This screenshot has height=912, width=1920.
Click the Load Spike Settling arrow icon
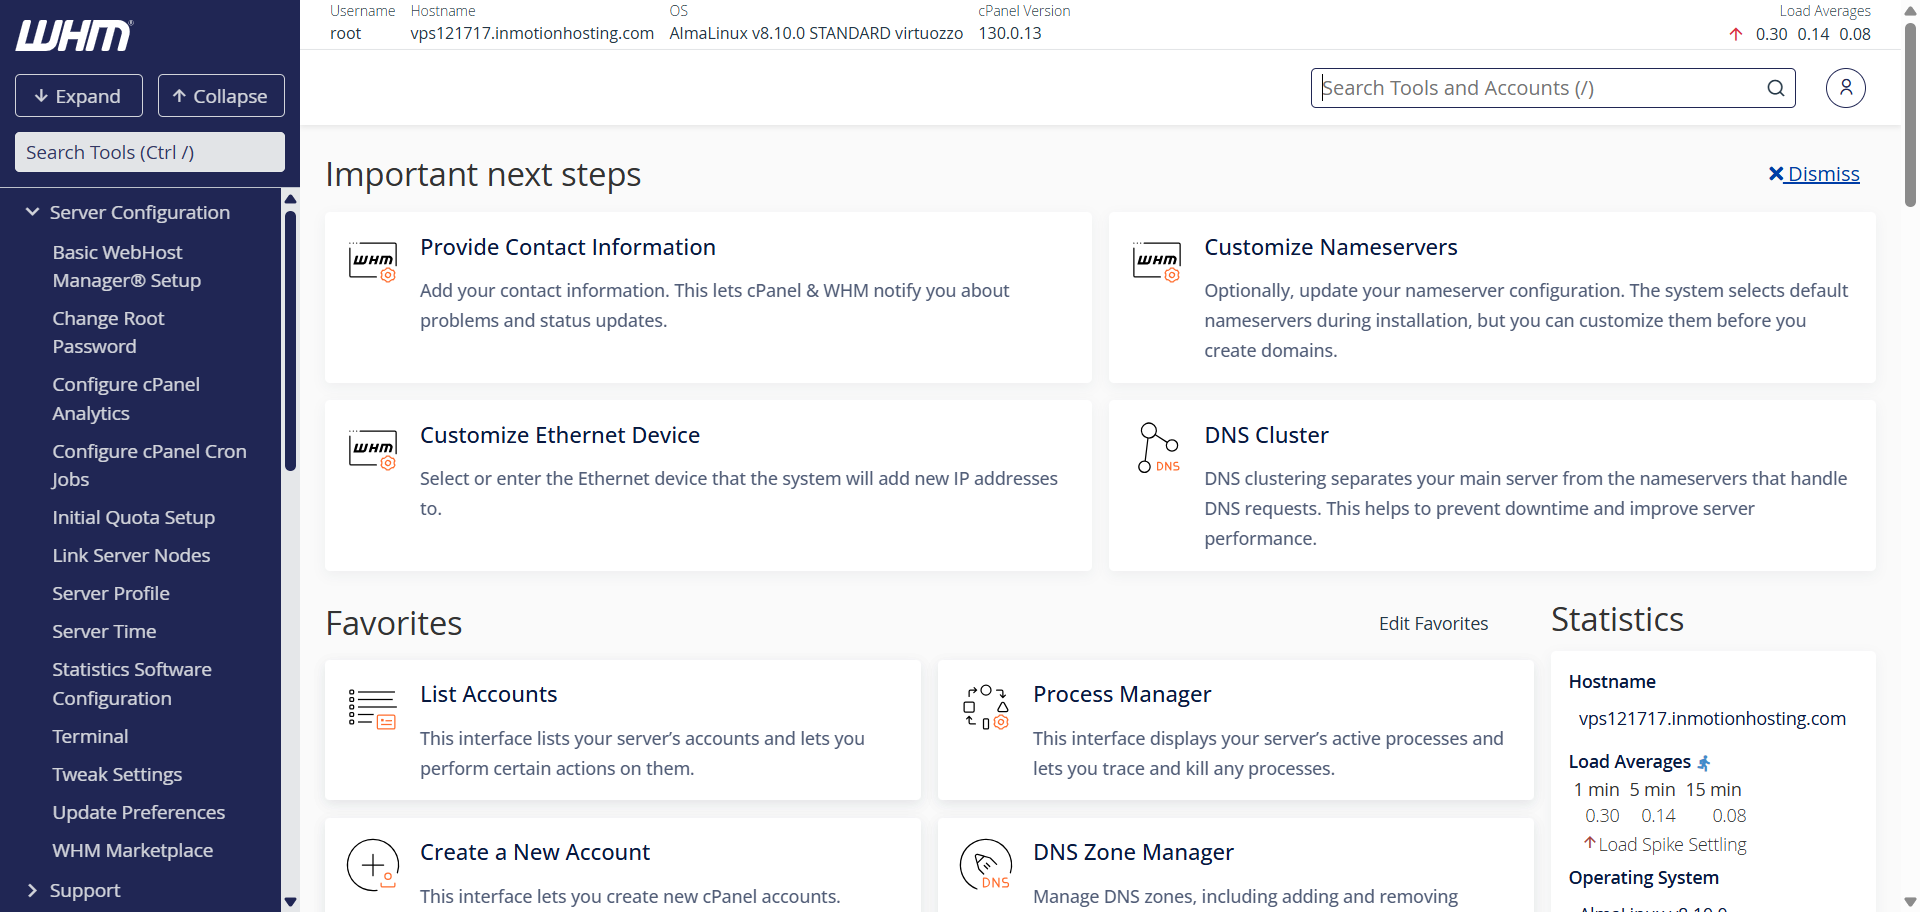click(x=1589, y=843)
